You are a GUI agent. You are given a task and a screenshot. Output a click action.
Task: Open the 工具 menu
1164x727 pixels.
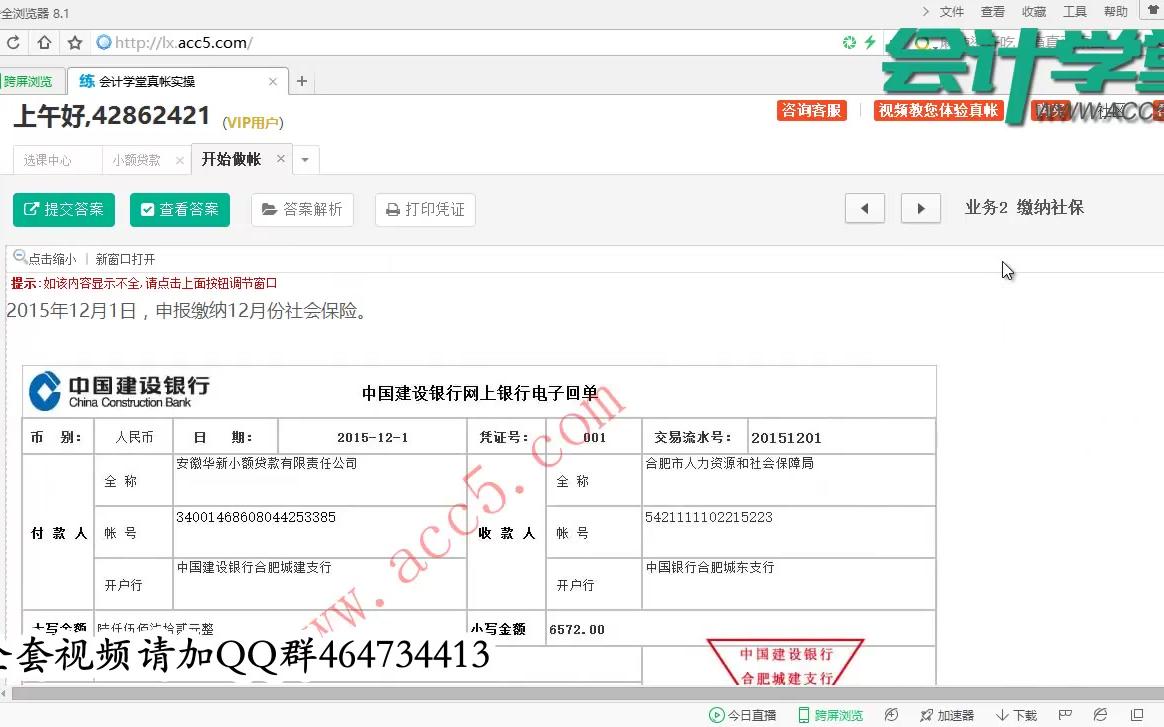click(1074, 11)
